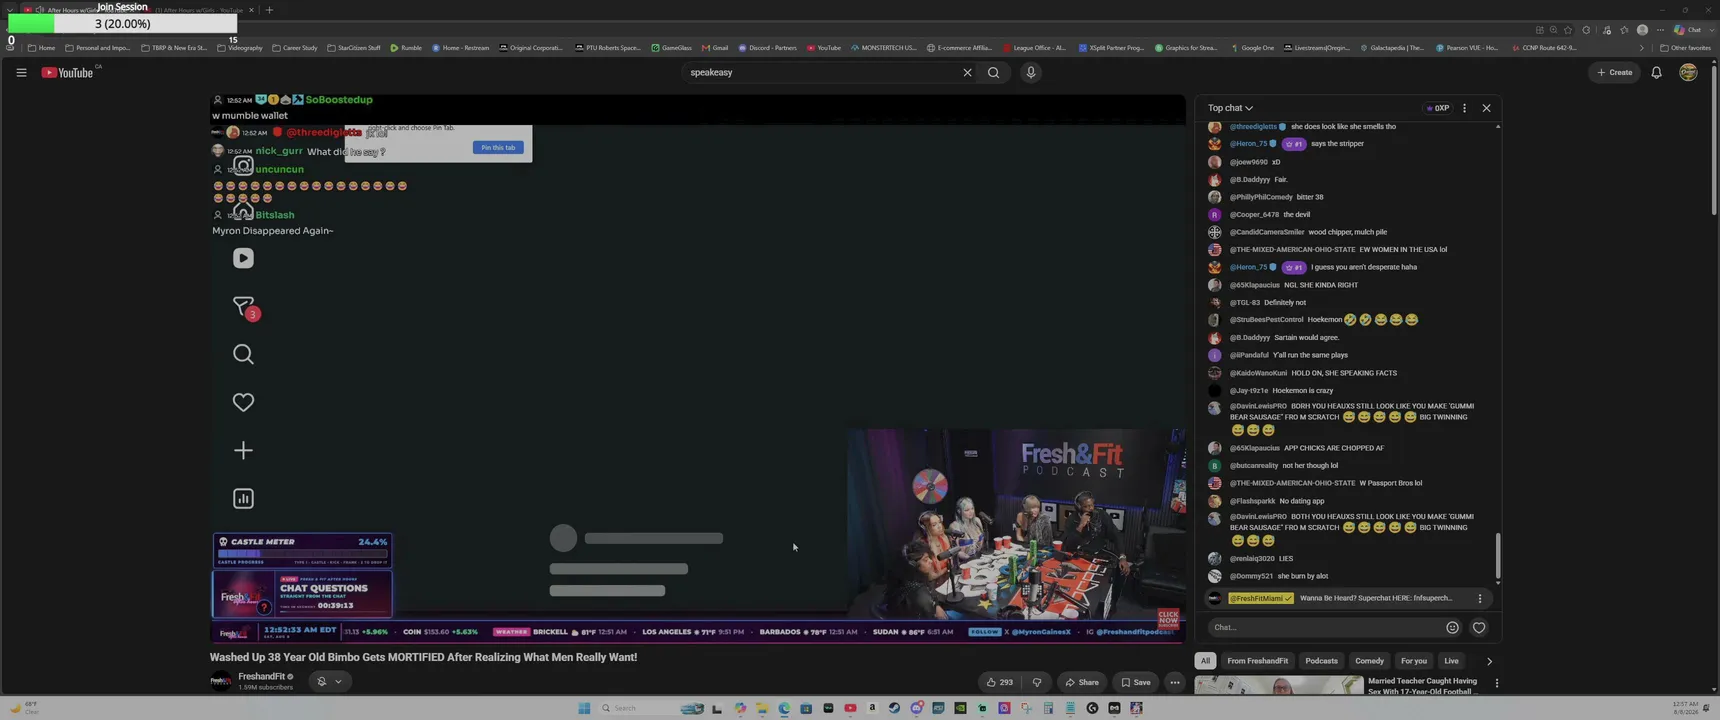Open options for Married Teacher video suggestion
The height and width of the screenshot is (720, 1720).
[x=1496, y=683]
